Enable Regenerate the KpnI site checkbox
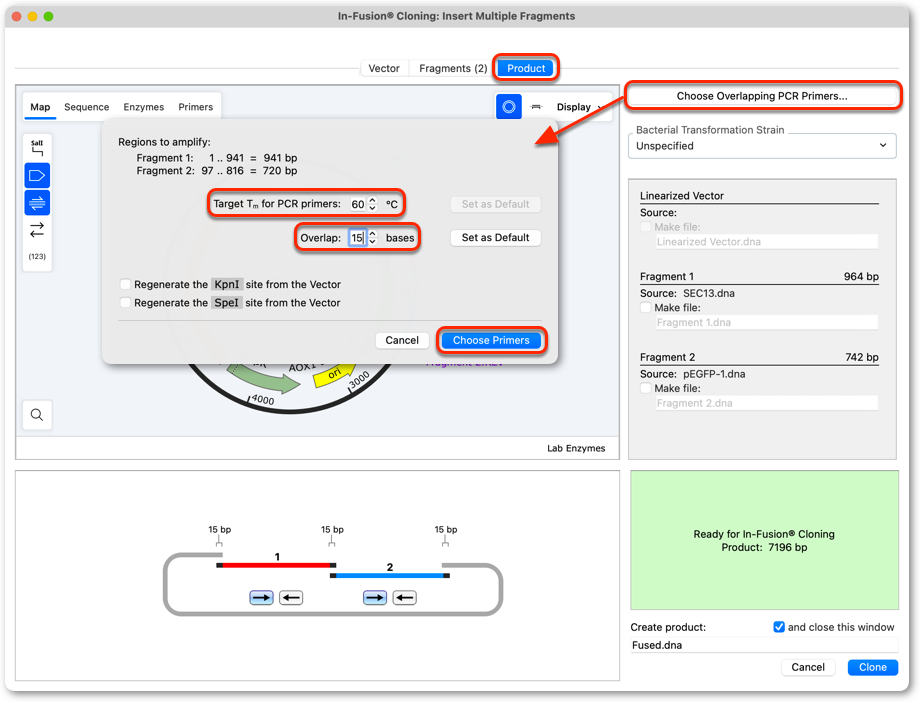Viewport: 920px width, 702px height. coord(125,284)
